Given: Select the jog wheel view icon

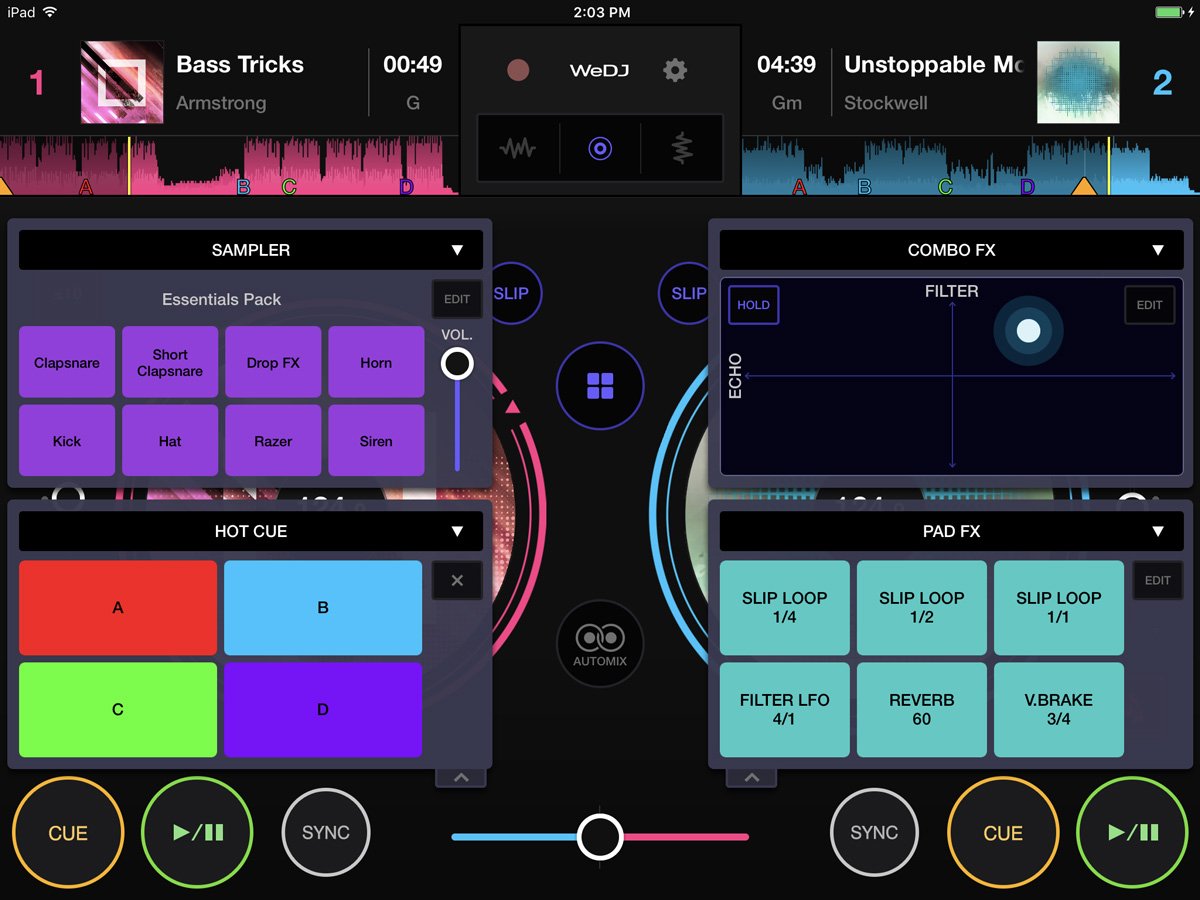Looking at the screenshot, I should click(x=599, y=149).
